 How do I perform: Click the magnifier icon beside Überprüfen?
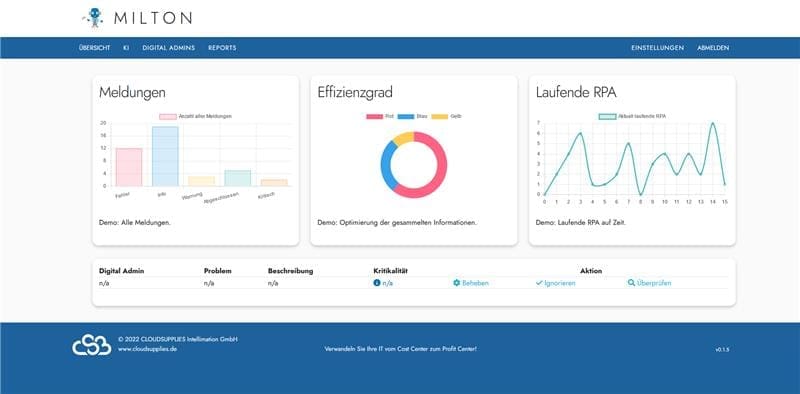point(631,283)
